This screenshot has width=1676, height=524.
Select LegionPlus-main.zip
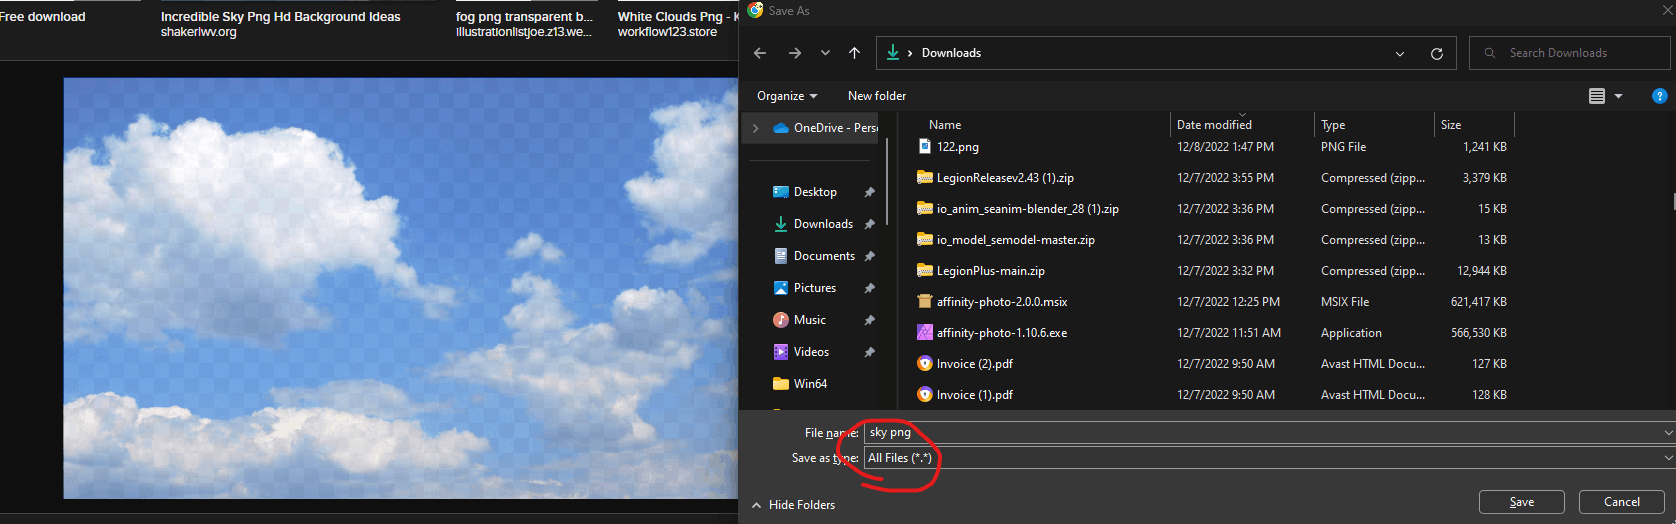click(990, 271)
